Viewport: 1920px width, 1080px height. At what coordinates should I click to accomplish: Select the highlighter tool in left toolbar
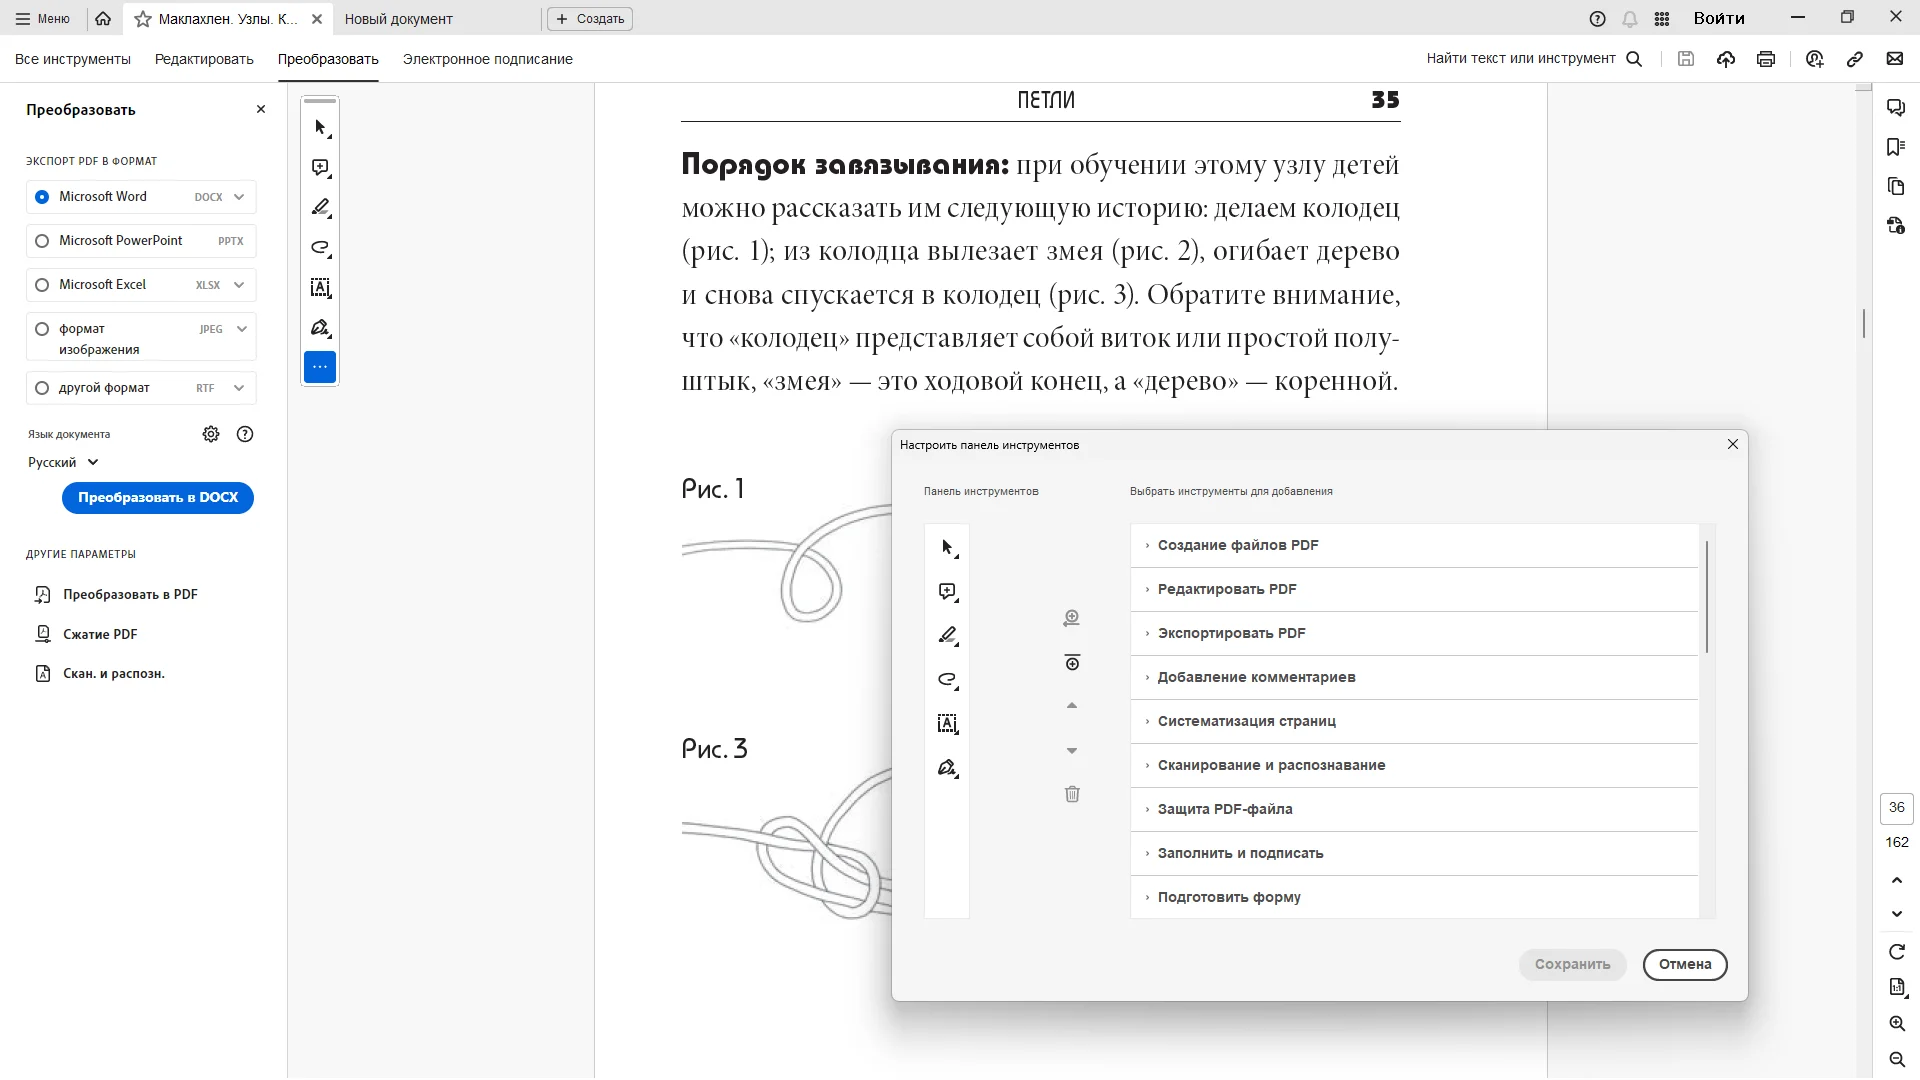(320, 208)
